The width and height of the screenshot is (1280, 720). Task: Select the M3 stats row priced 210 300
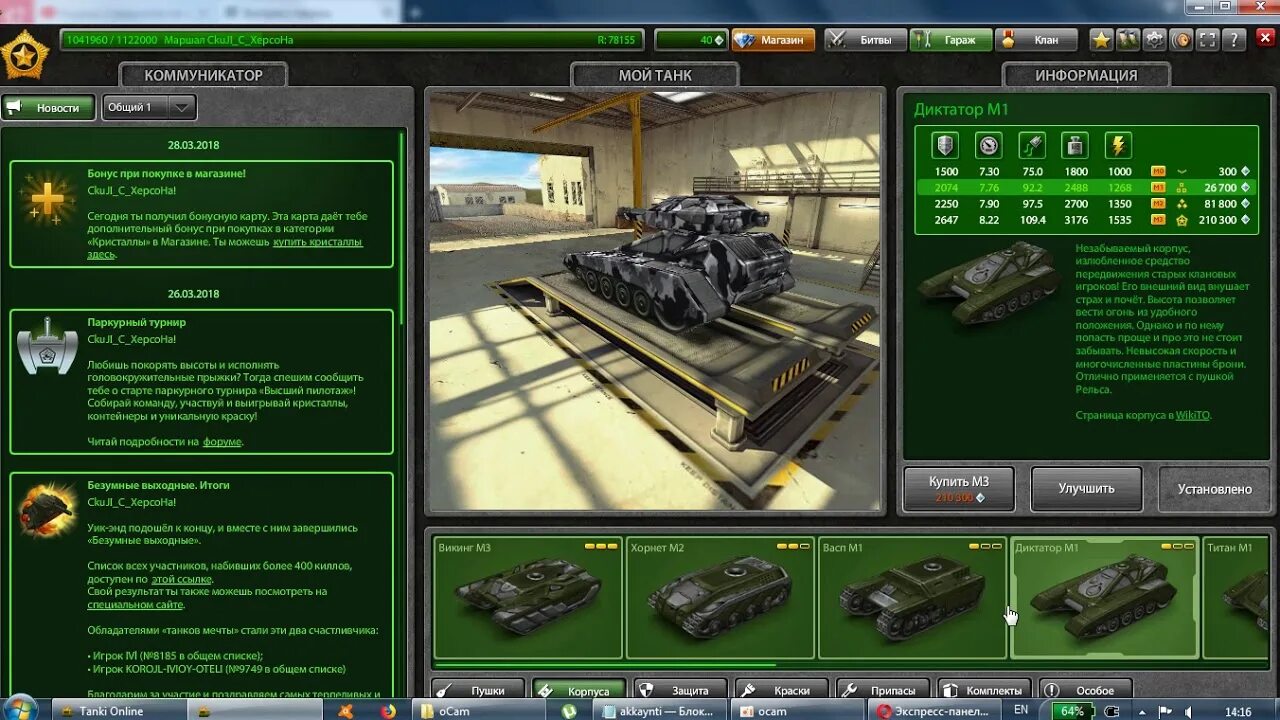(x=1088, y=219)
